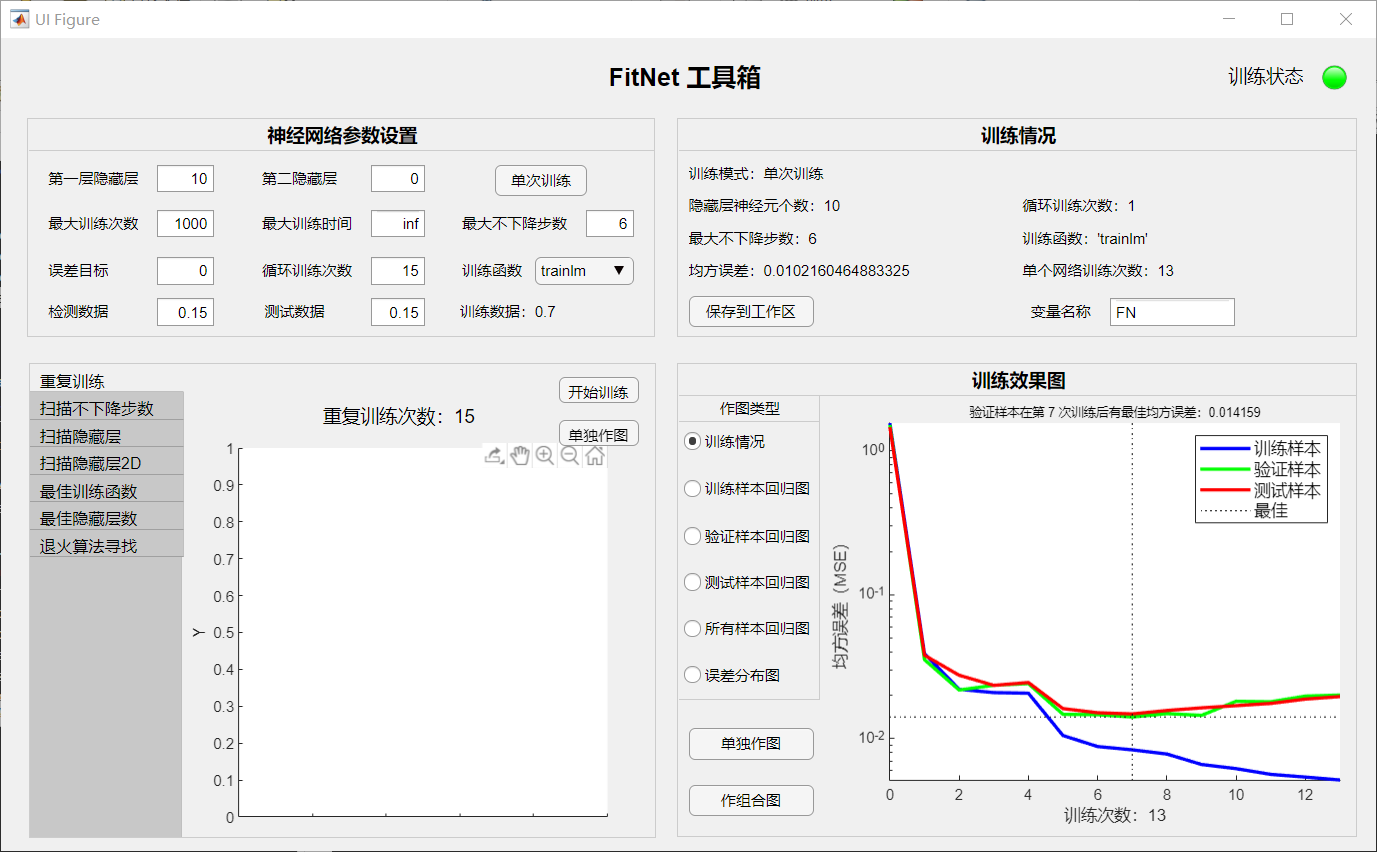Select the zoom out magnifier tool
This screenshot has height=852, width=1377.
click(x=570, y=456)
